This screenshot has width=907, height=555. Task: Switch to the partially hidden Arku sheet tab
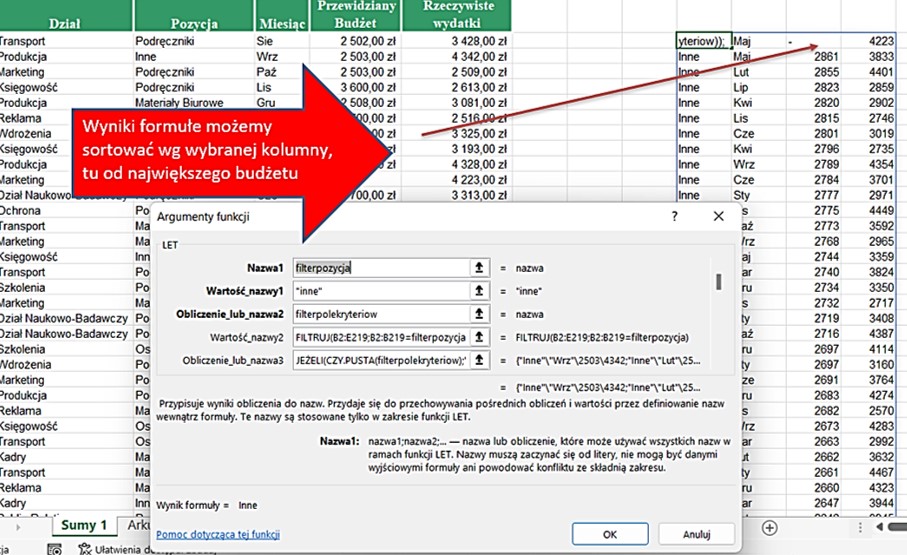[138, 525]
